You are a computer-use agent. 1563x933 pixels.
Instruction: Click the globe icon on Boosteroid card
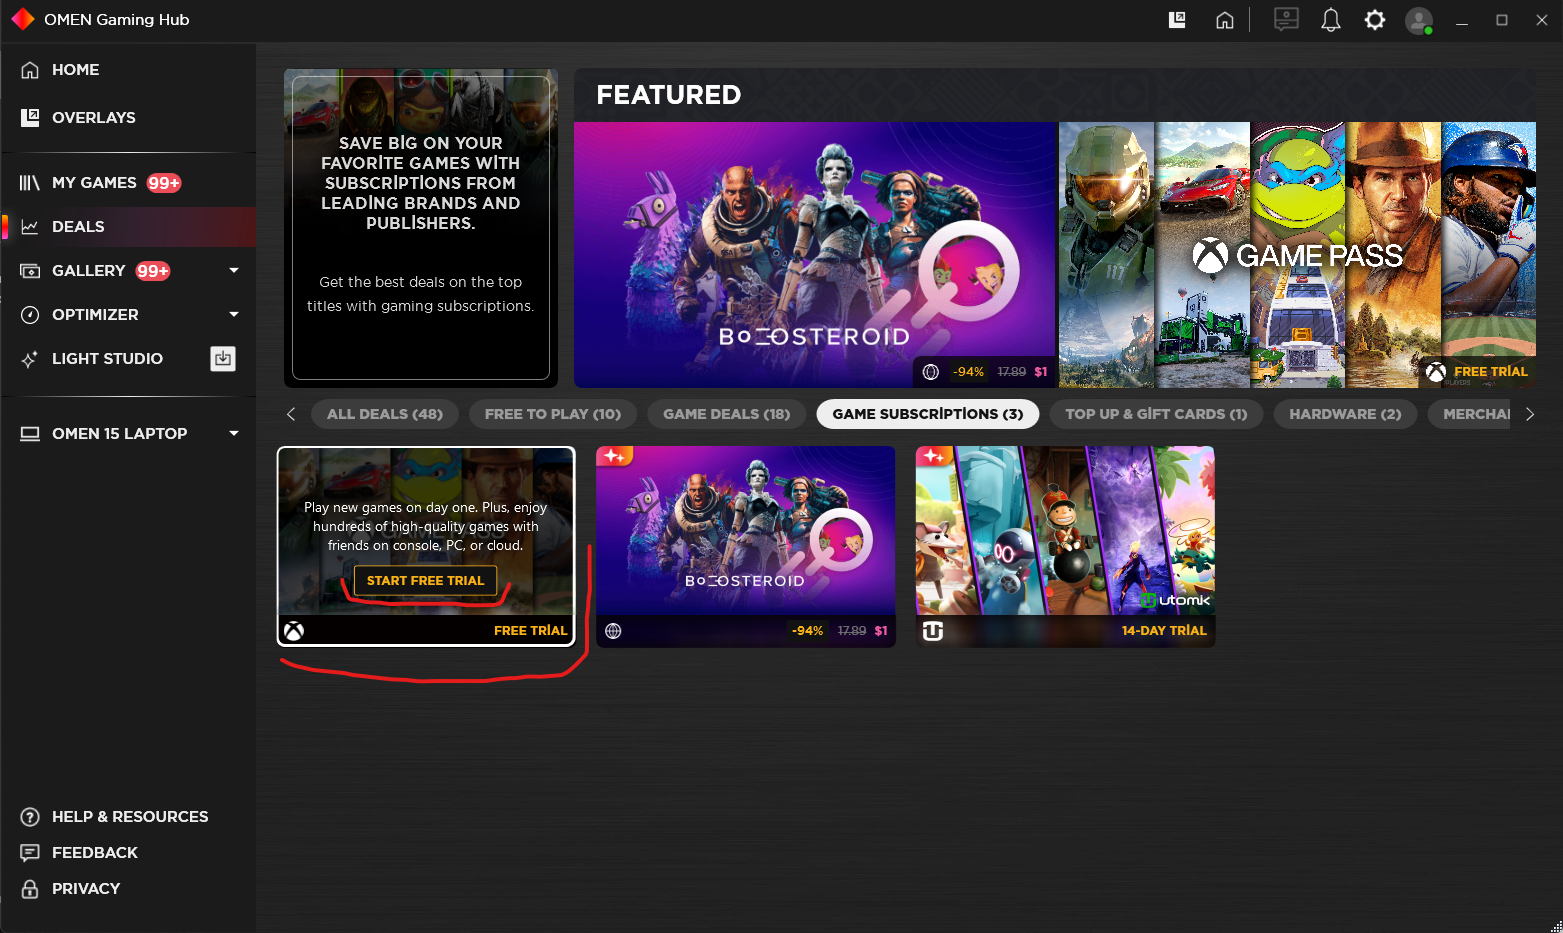(614, 631)
